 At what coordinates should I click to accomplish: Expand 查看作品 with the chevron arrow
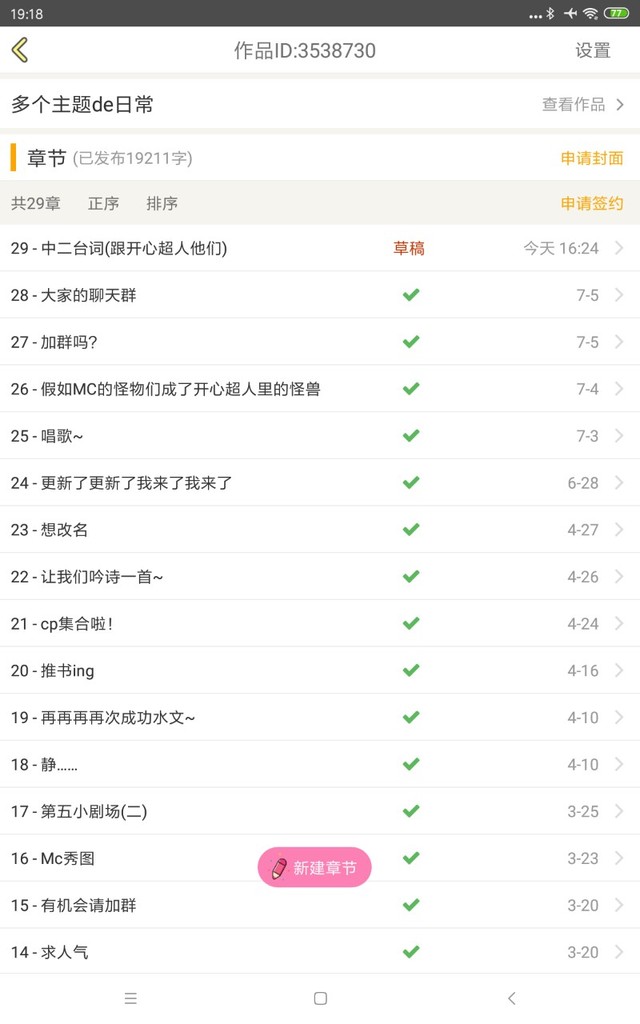coord(620,104)
